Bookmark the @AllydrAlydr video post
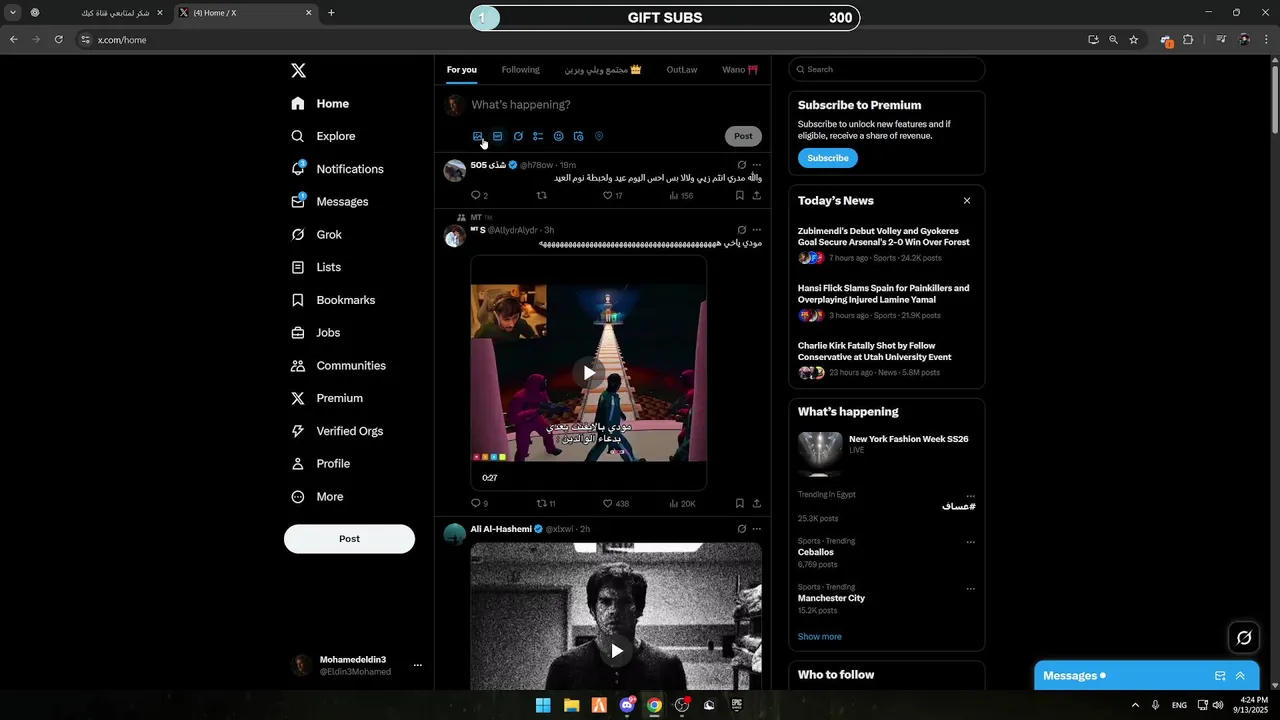 point(739,504)
